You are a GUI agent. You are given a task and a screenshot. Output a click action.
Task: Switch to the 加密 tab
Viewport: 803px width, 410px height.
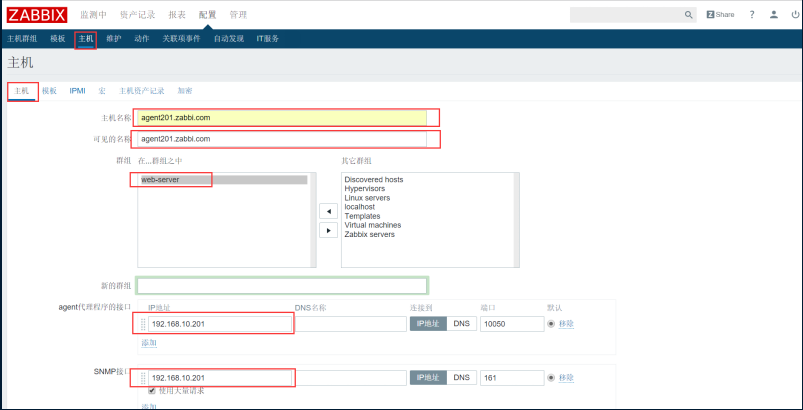tap(185, 91)
